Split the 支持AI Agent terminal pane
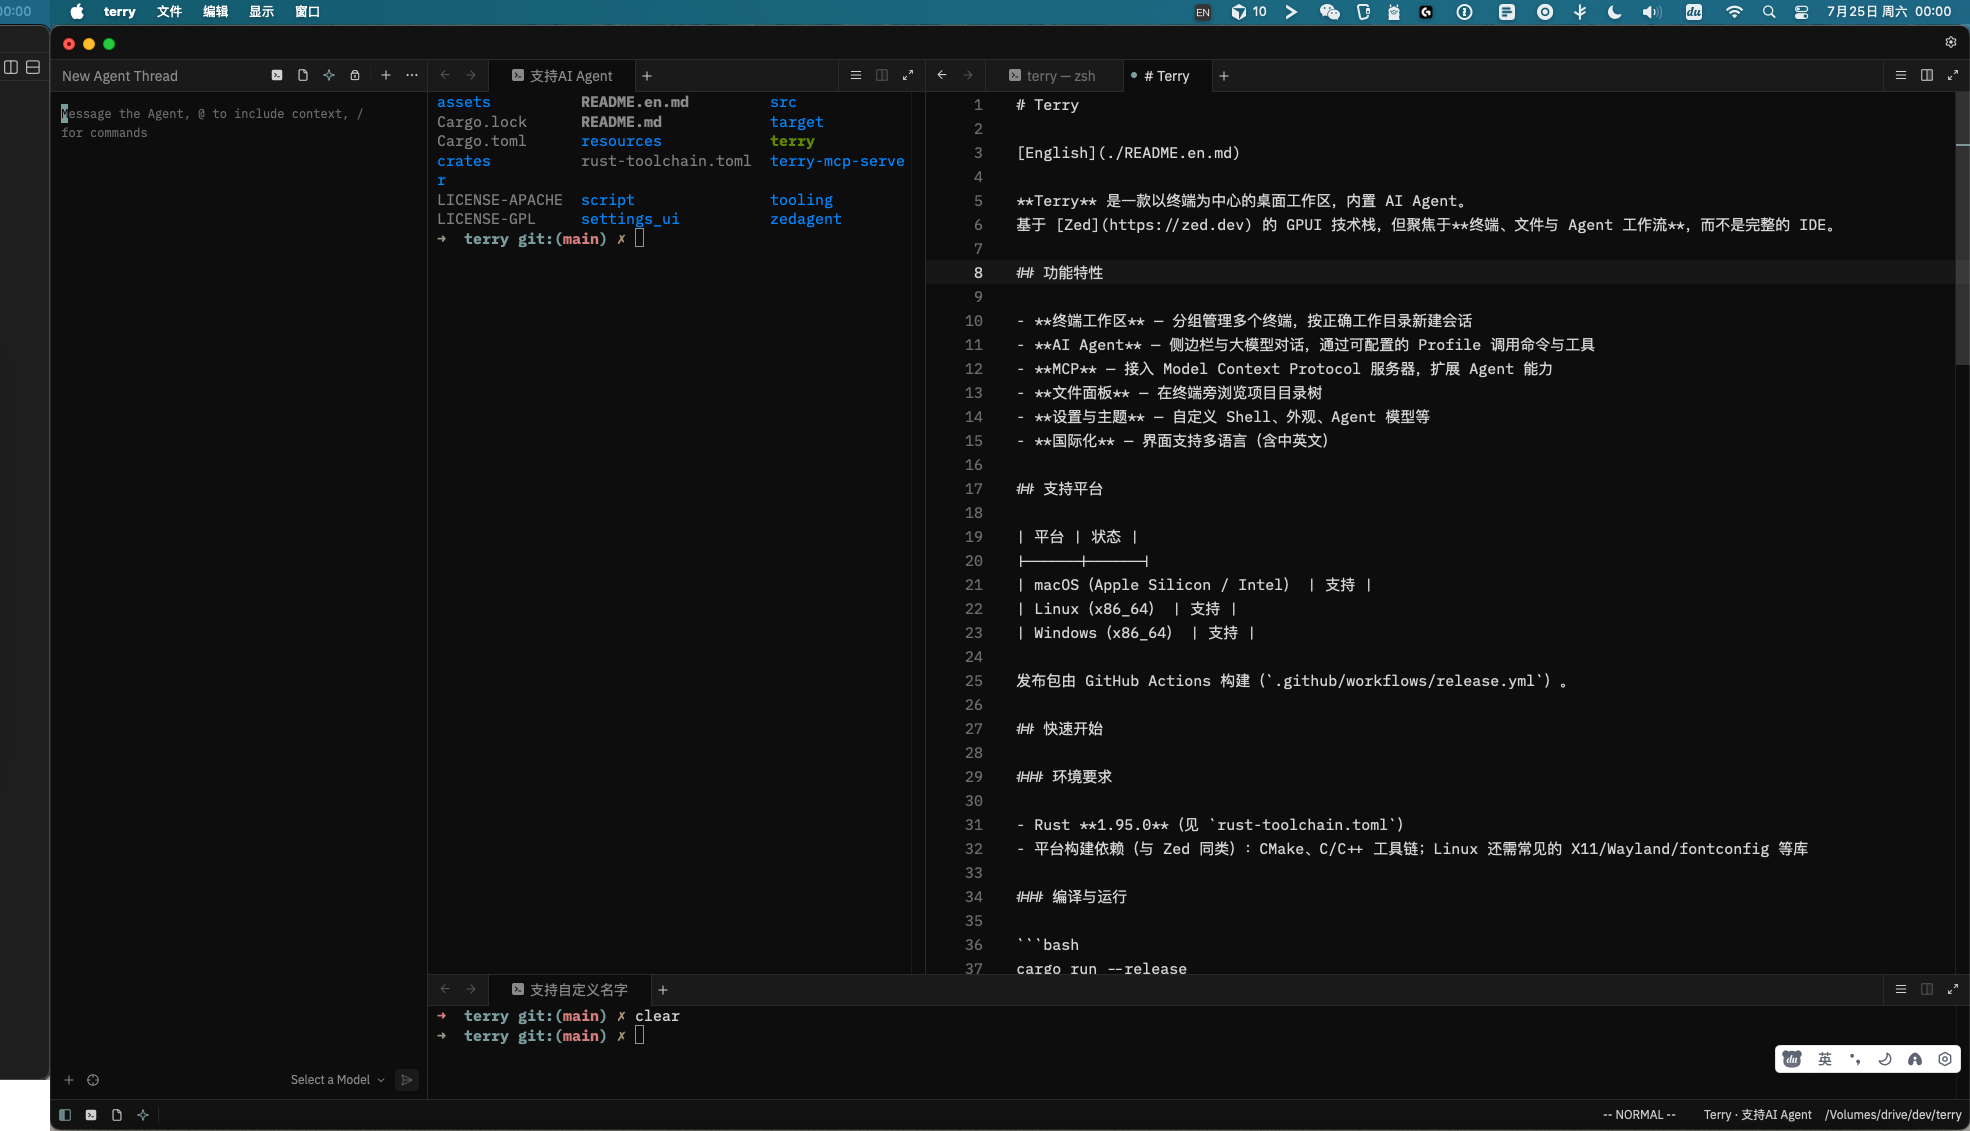This screenshot has height=1131, width=1970. point(882,75)
